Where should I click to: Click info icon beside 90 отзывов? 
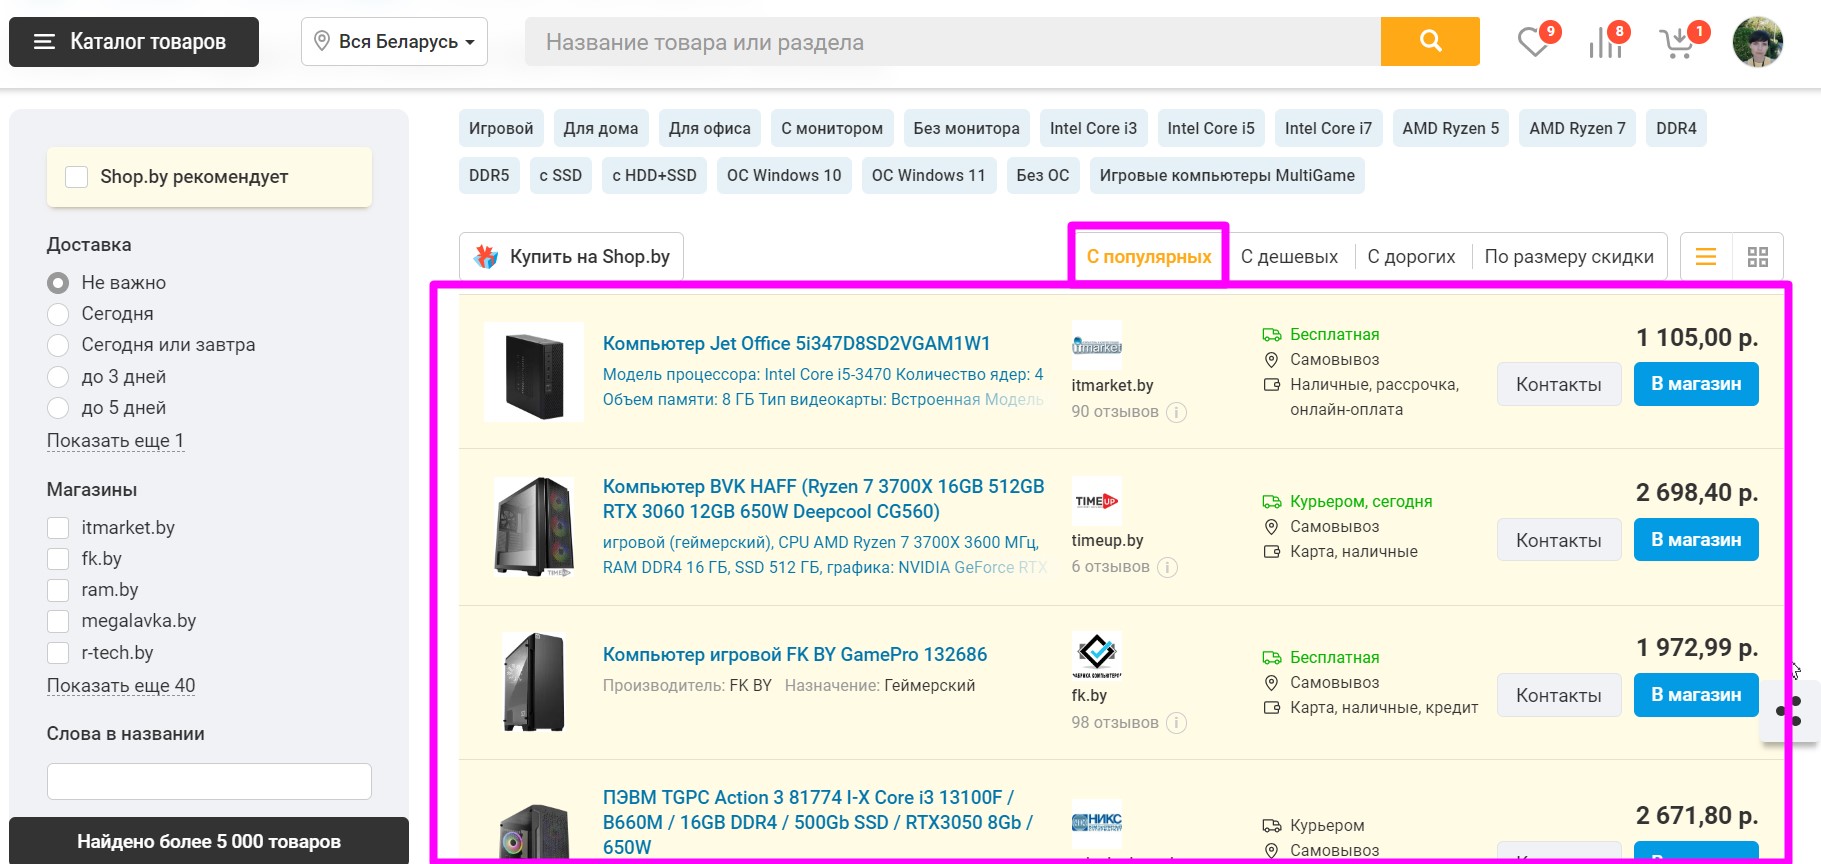click(1177, 412)
